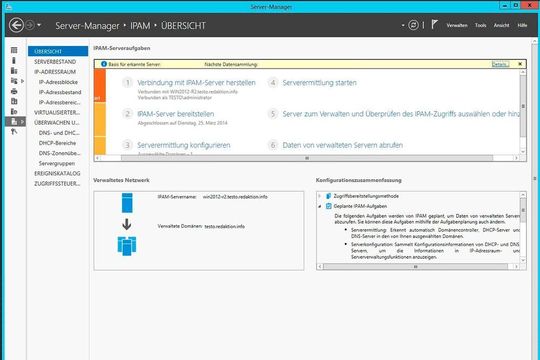Open DHCP-Bereiche in the navigation list
Viewport: 540px width, 360px height.
pyautogui.click(x=57, y=143)
